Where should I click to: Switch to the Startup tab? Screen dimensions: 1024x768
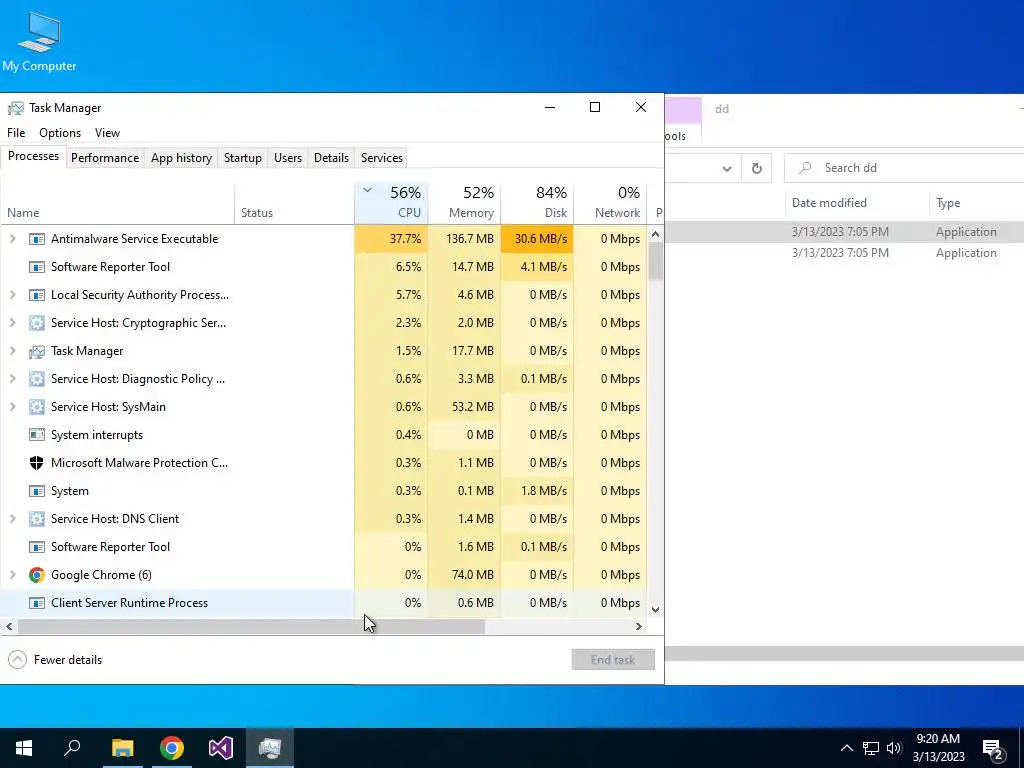pyautogui.click(x=243, y=158)
